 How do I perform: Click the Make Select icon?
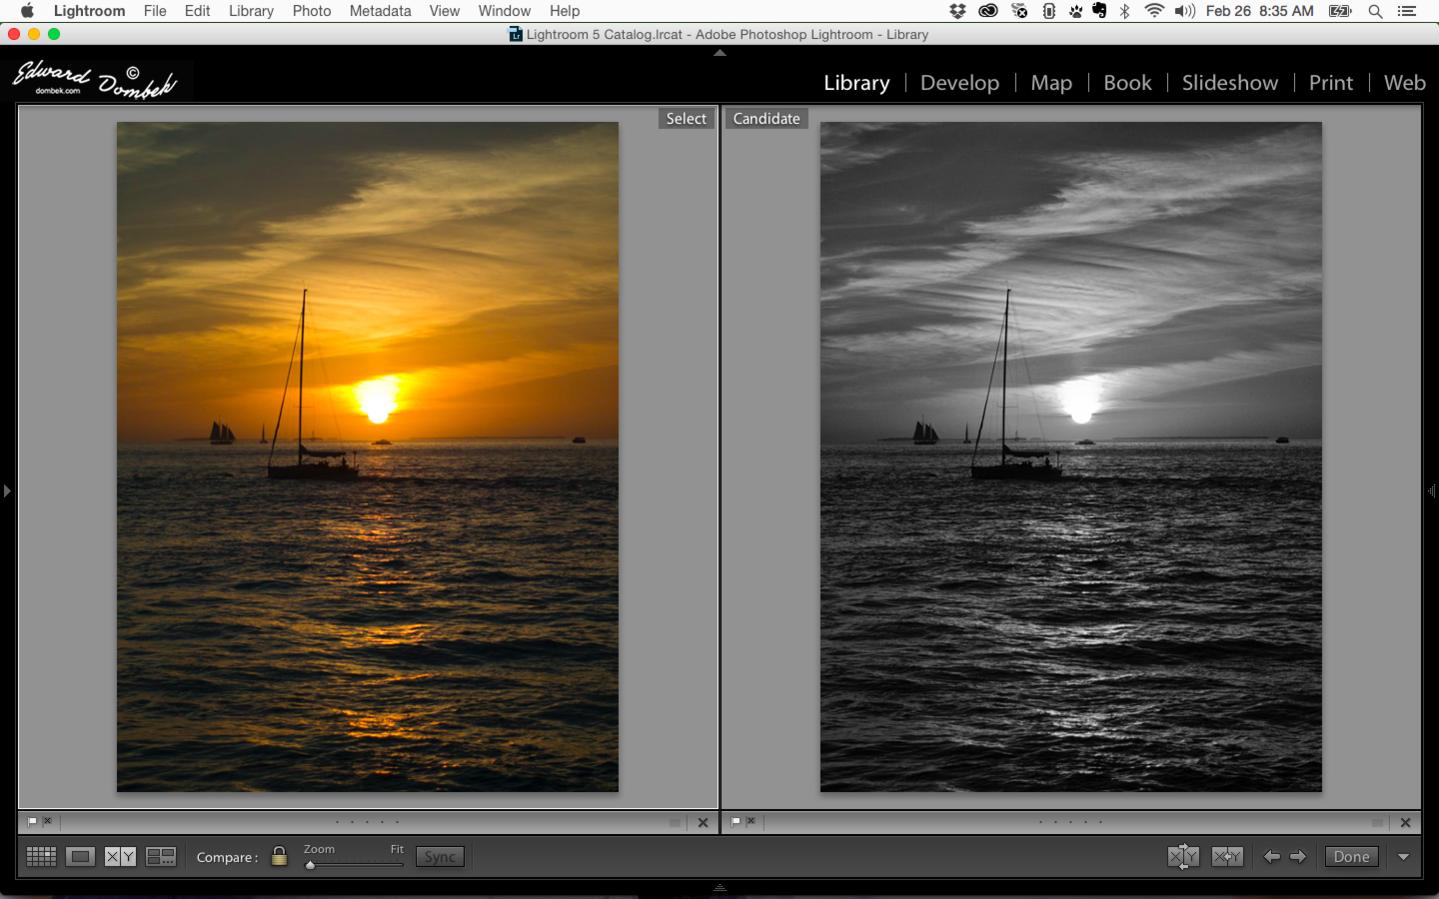click(1227, 857)
